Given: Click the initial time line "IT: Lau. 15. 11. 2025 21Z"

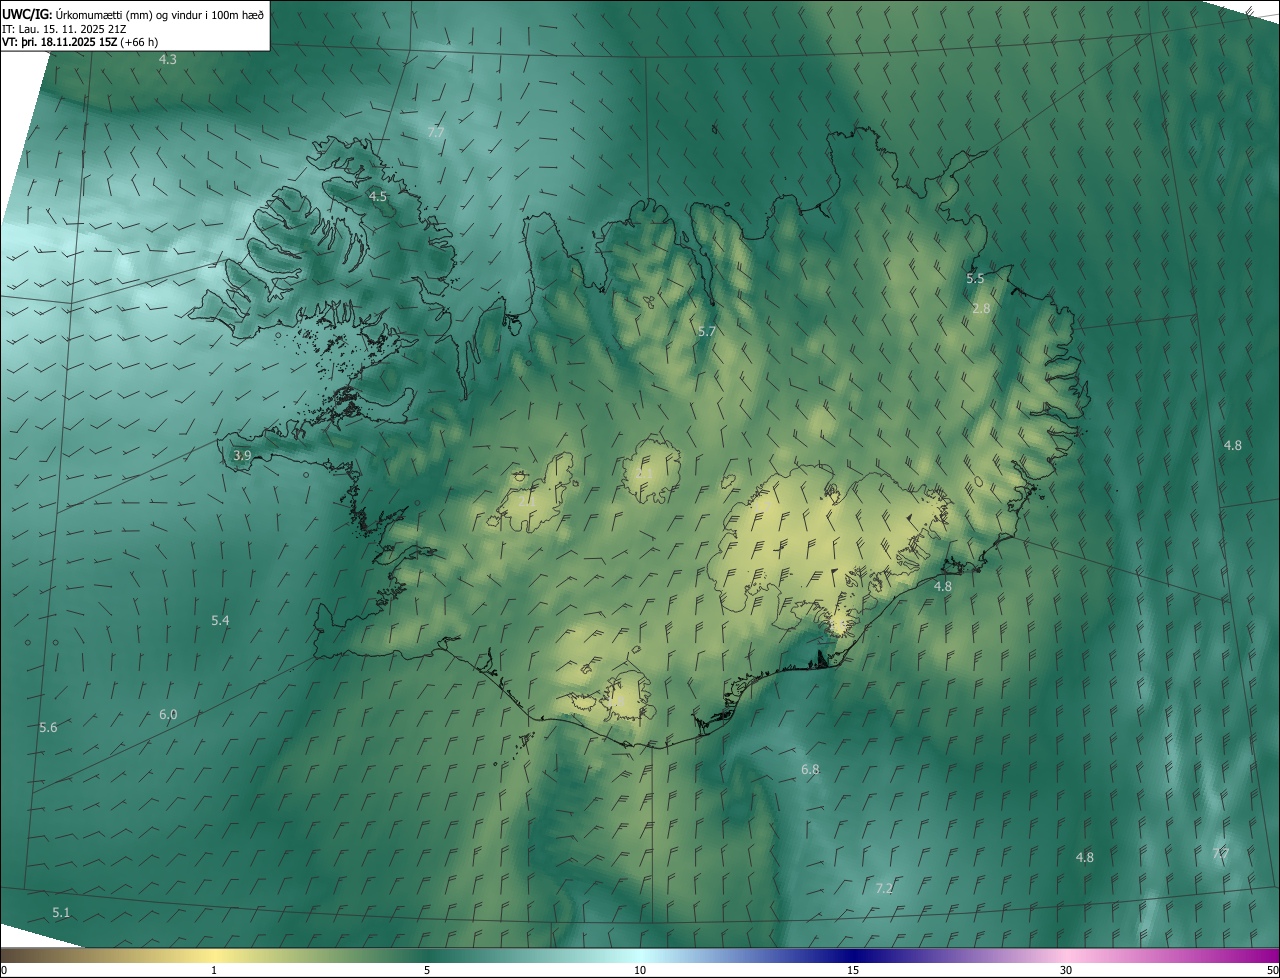Looking at the screenshot, I should point(65,28).
